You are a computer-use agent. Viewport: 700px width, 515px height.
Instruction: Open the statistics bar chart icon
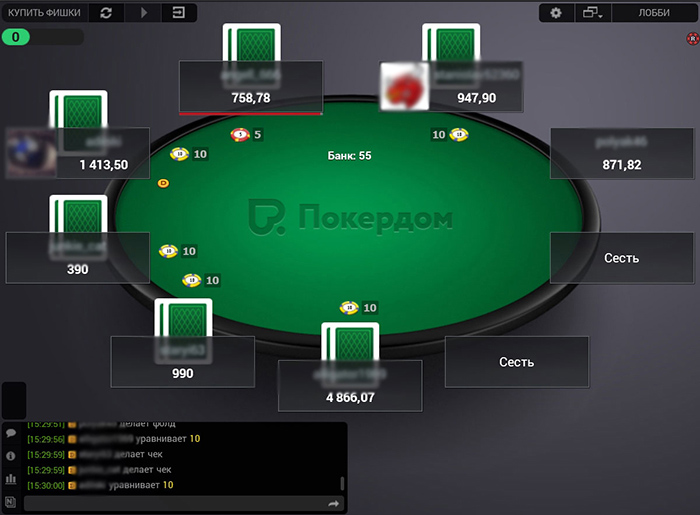click(11, 479)
